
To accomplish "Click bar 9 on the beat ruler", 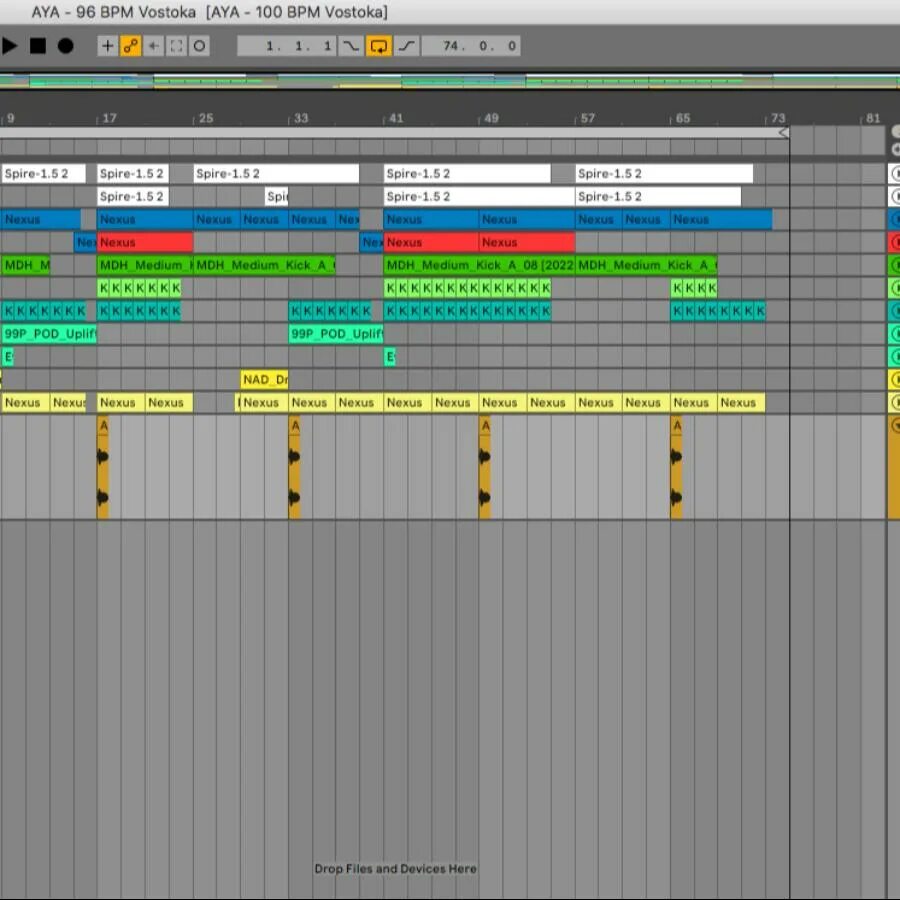I will click(x=10, y=118).
